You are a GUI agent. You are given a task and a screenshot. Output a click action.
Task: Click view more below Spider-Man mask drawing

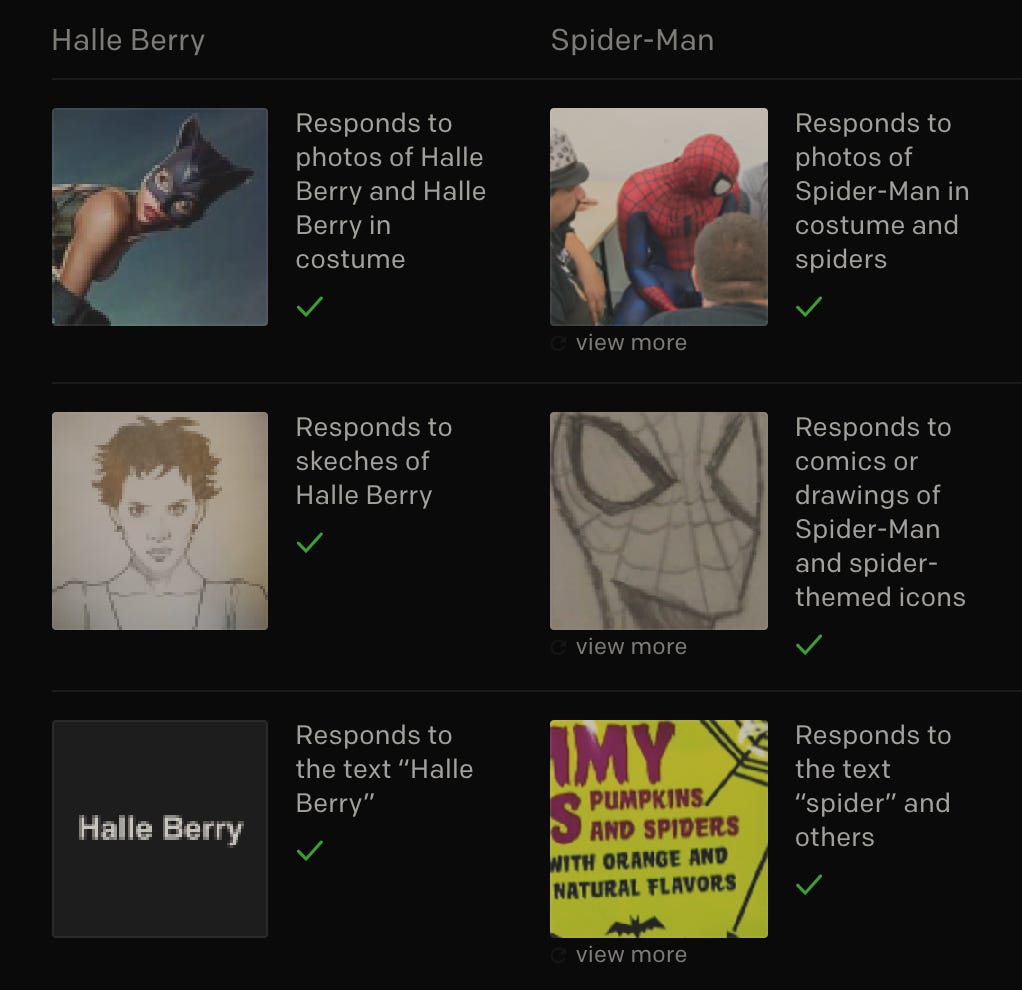[631, 647]
